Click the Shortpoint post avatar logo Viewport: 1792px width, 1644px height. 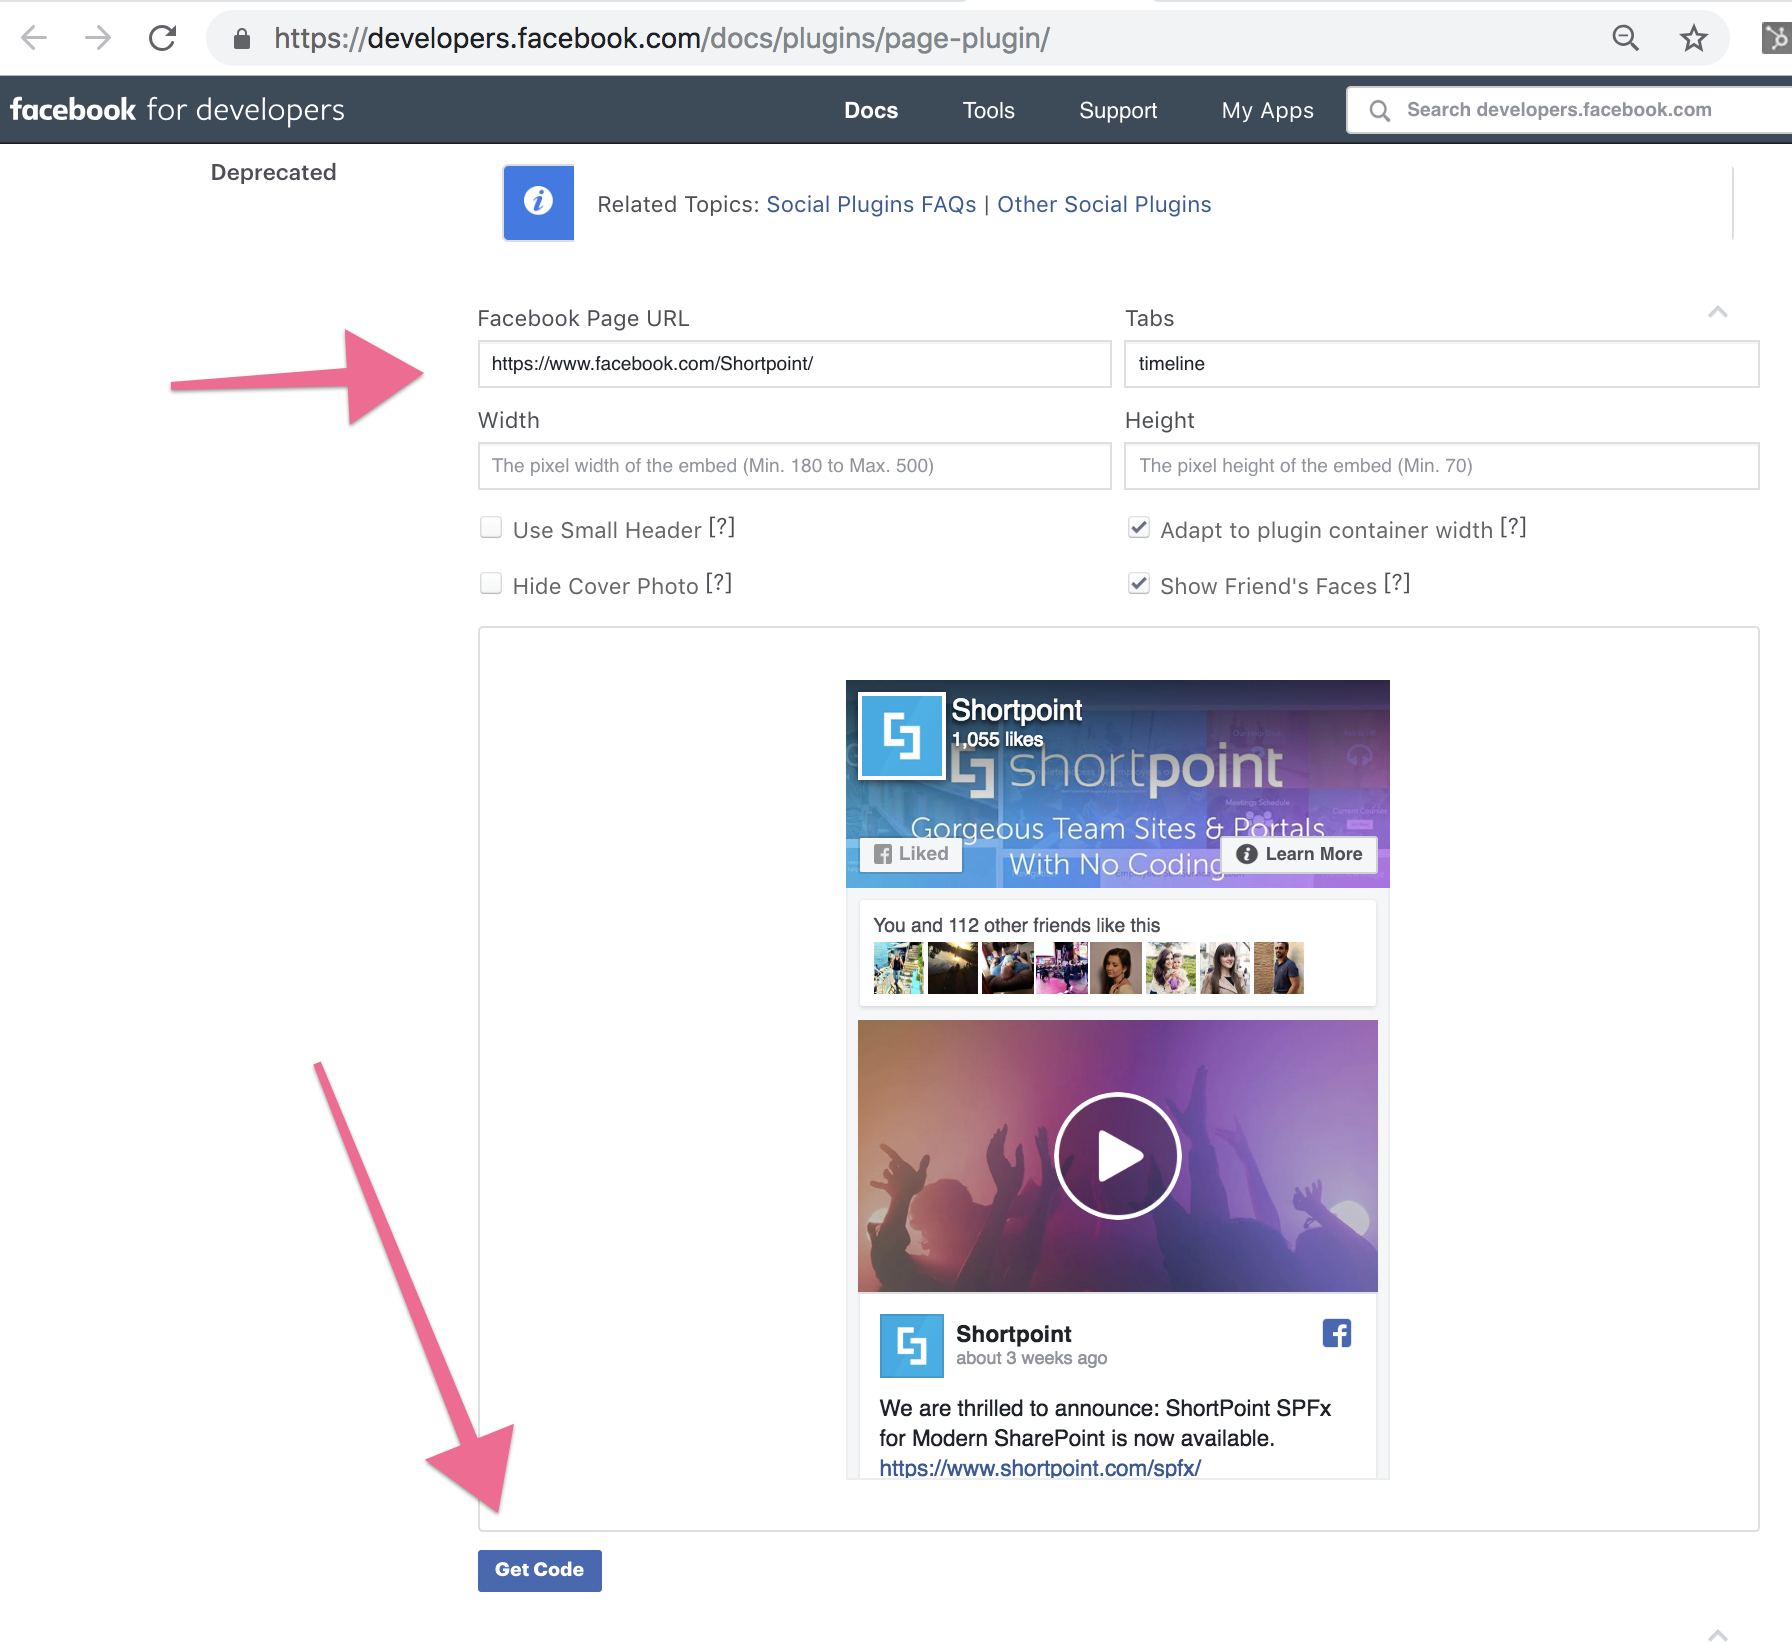click(911, 1345)
